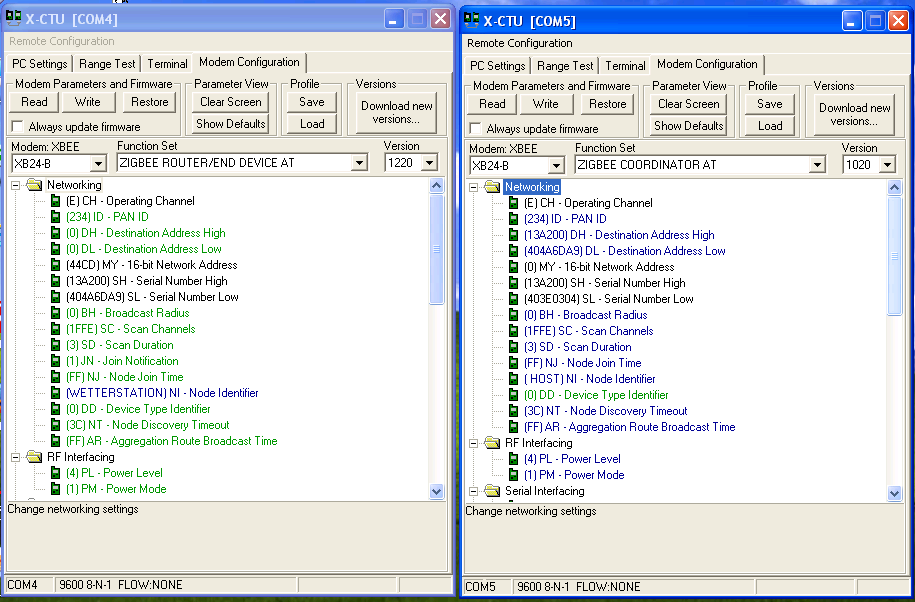The width and height of the screenshot is (915, 602).
Task: Click the WETTERSTATION NI parameter icon
Action: coord(55,394)
